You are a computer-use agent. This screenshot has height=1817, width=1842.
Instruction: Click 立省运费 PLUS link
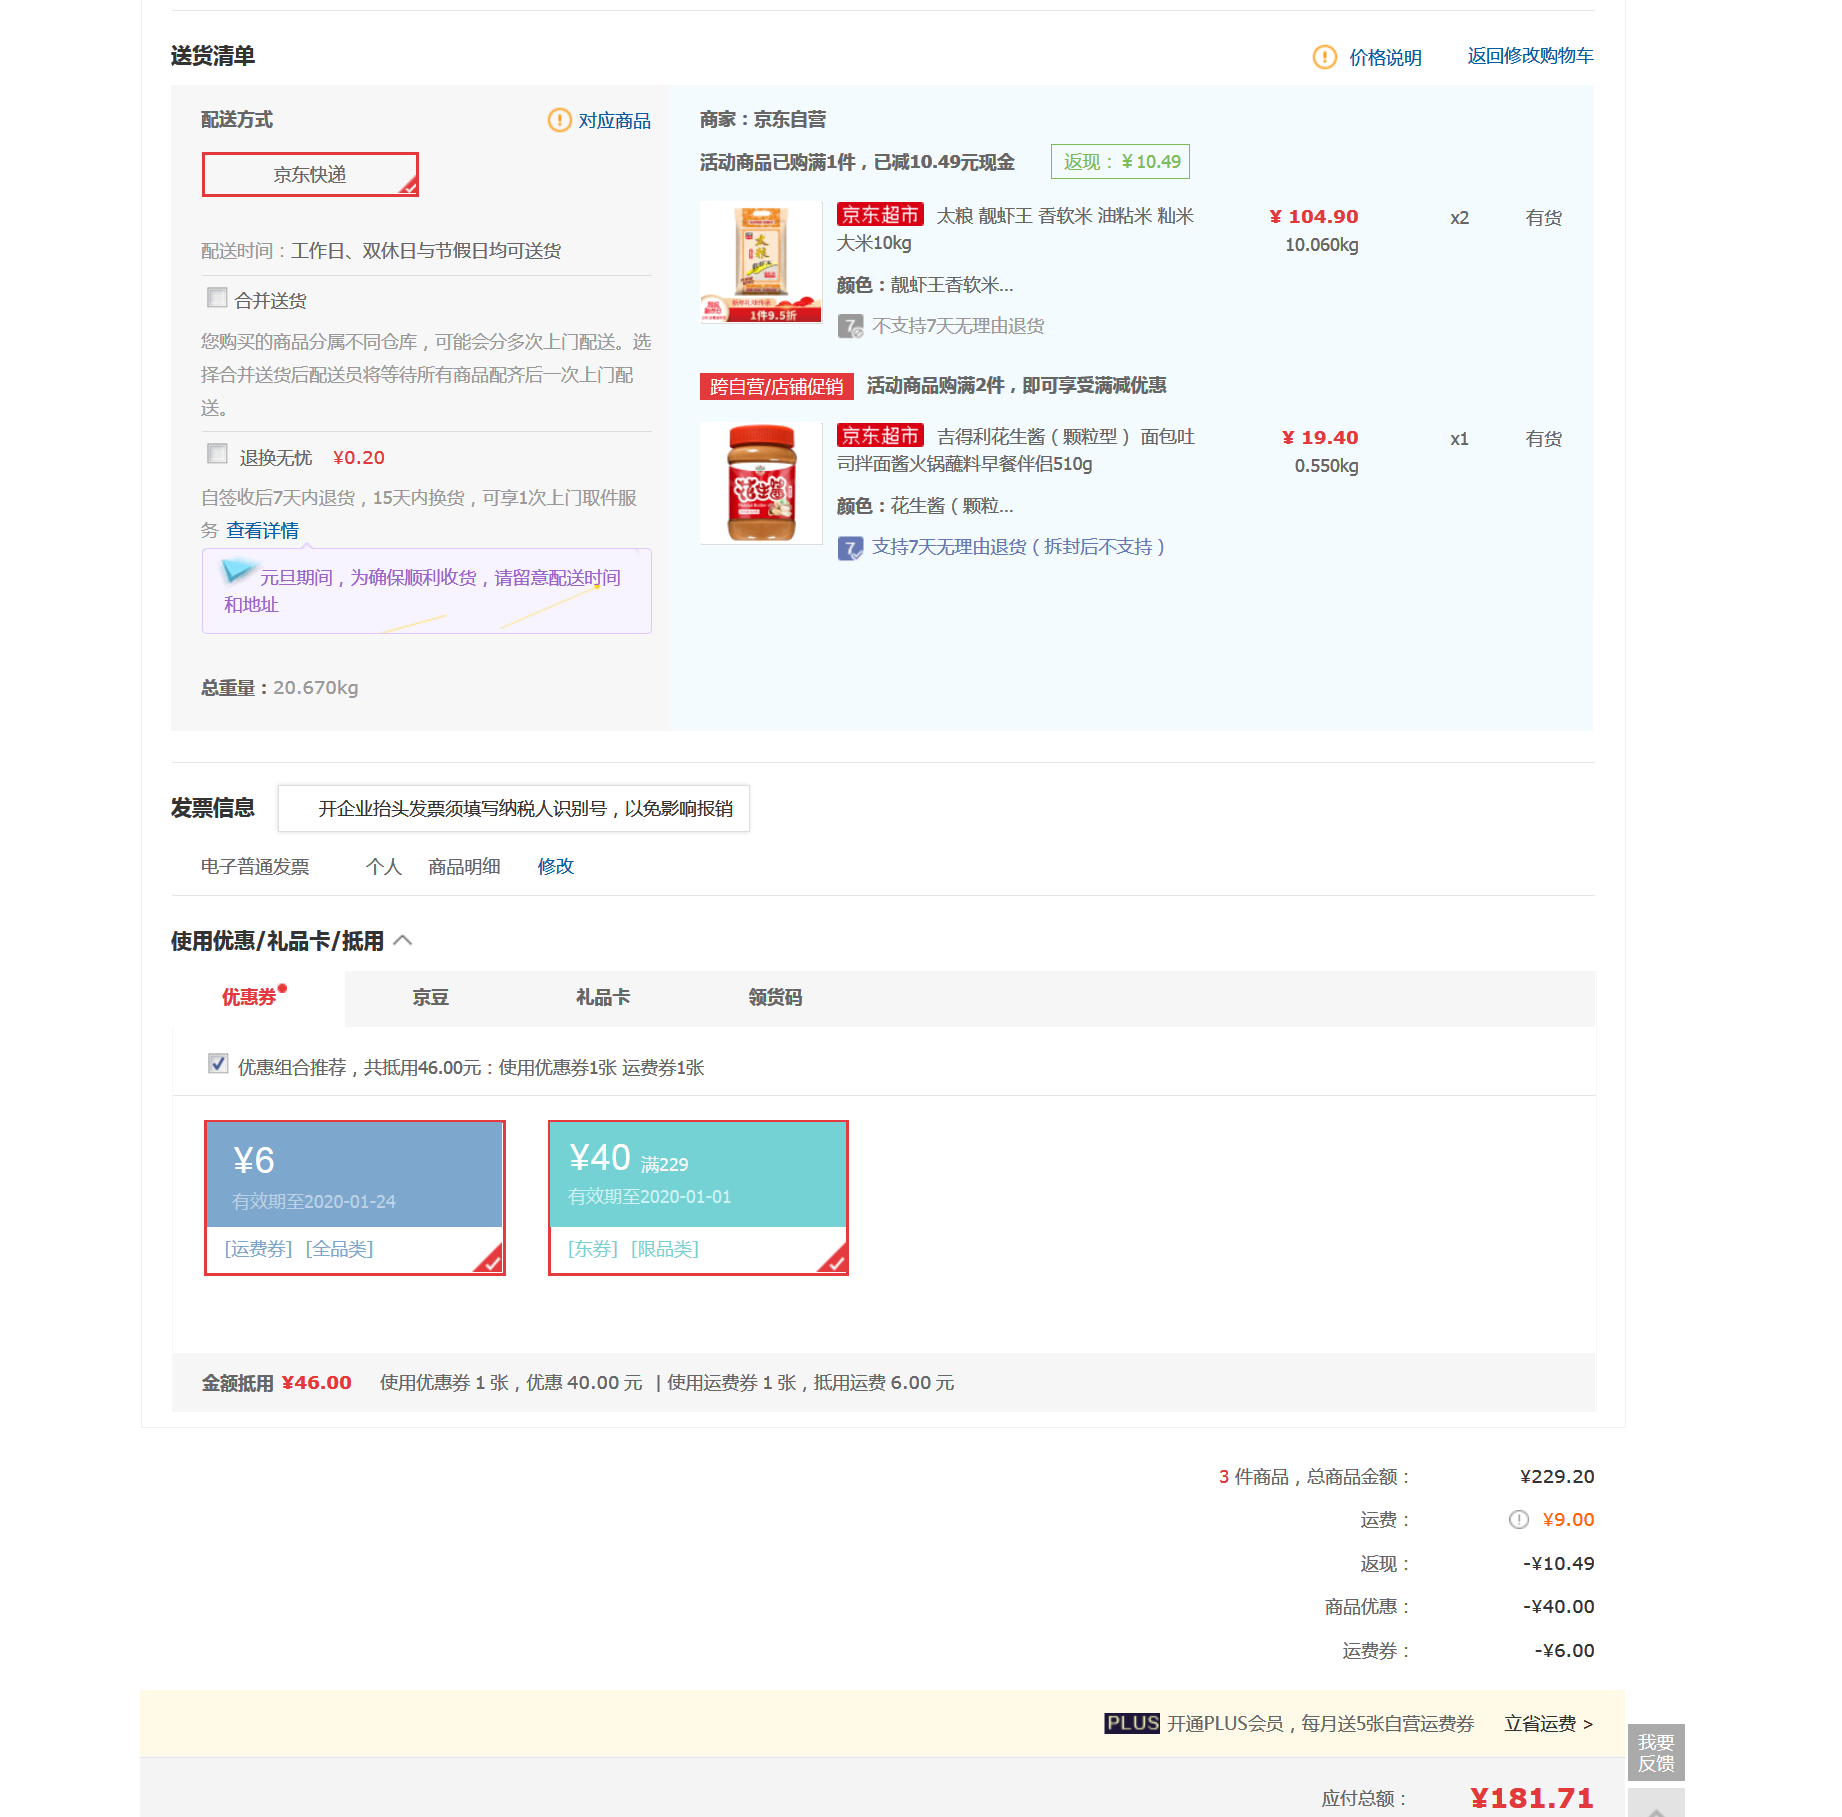[x=1548, y=1724]
